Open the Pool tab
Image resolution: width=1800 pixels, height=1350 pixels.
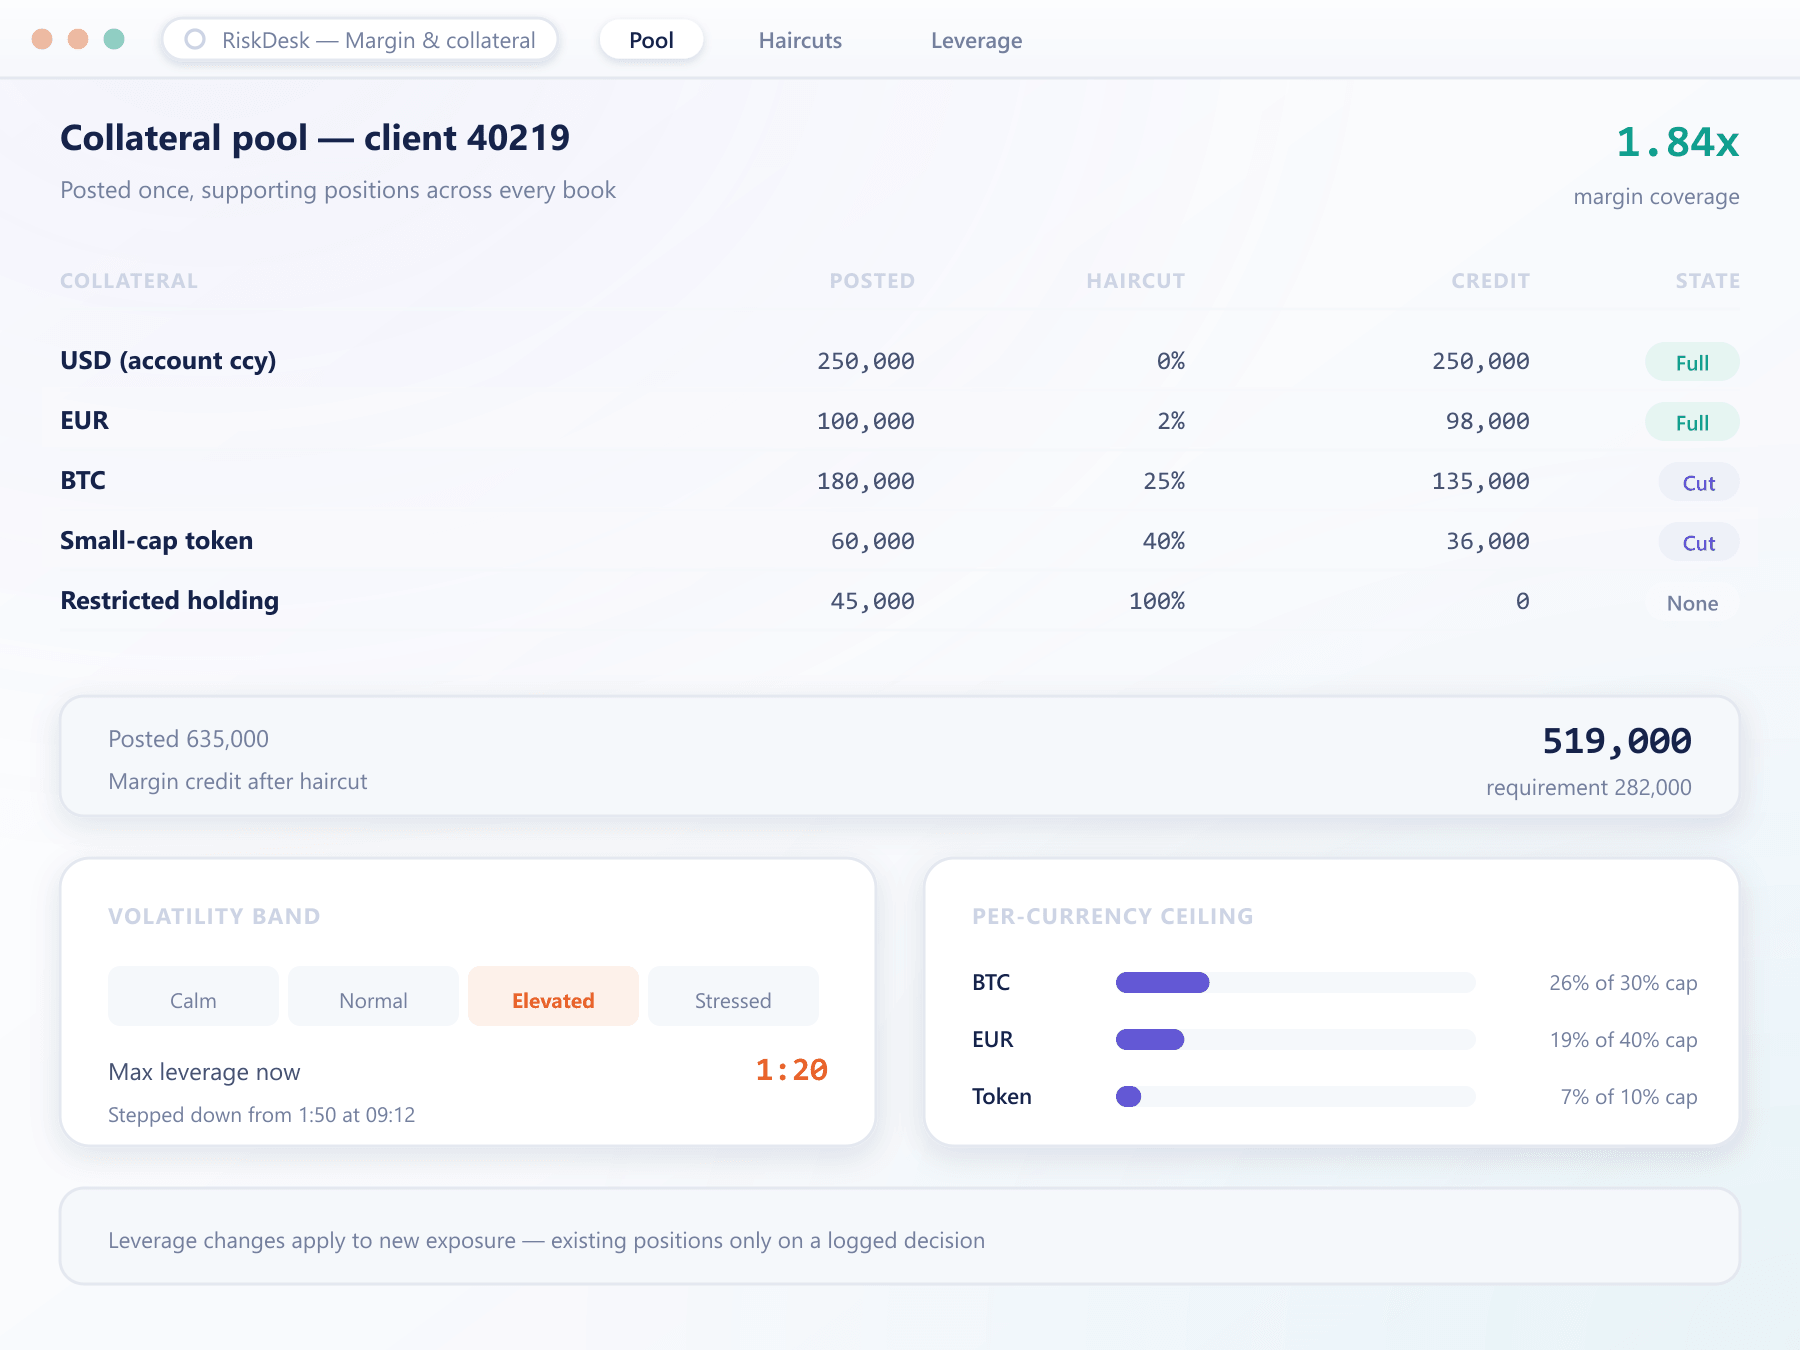(x=651, y=40)
